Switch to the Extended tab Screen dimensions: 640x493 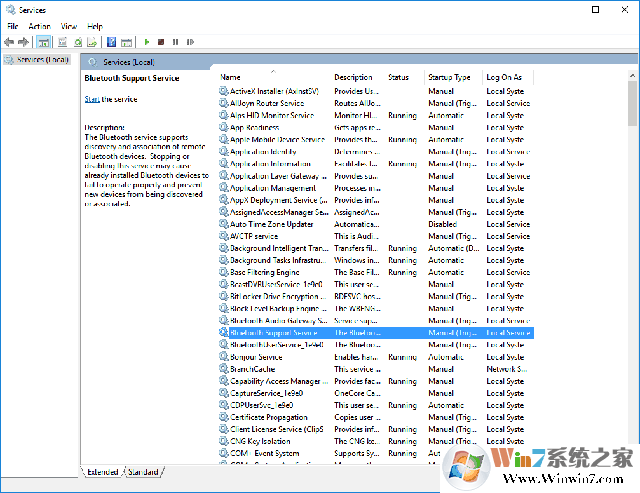coord(102,471)
